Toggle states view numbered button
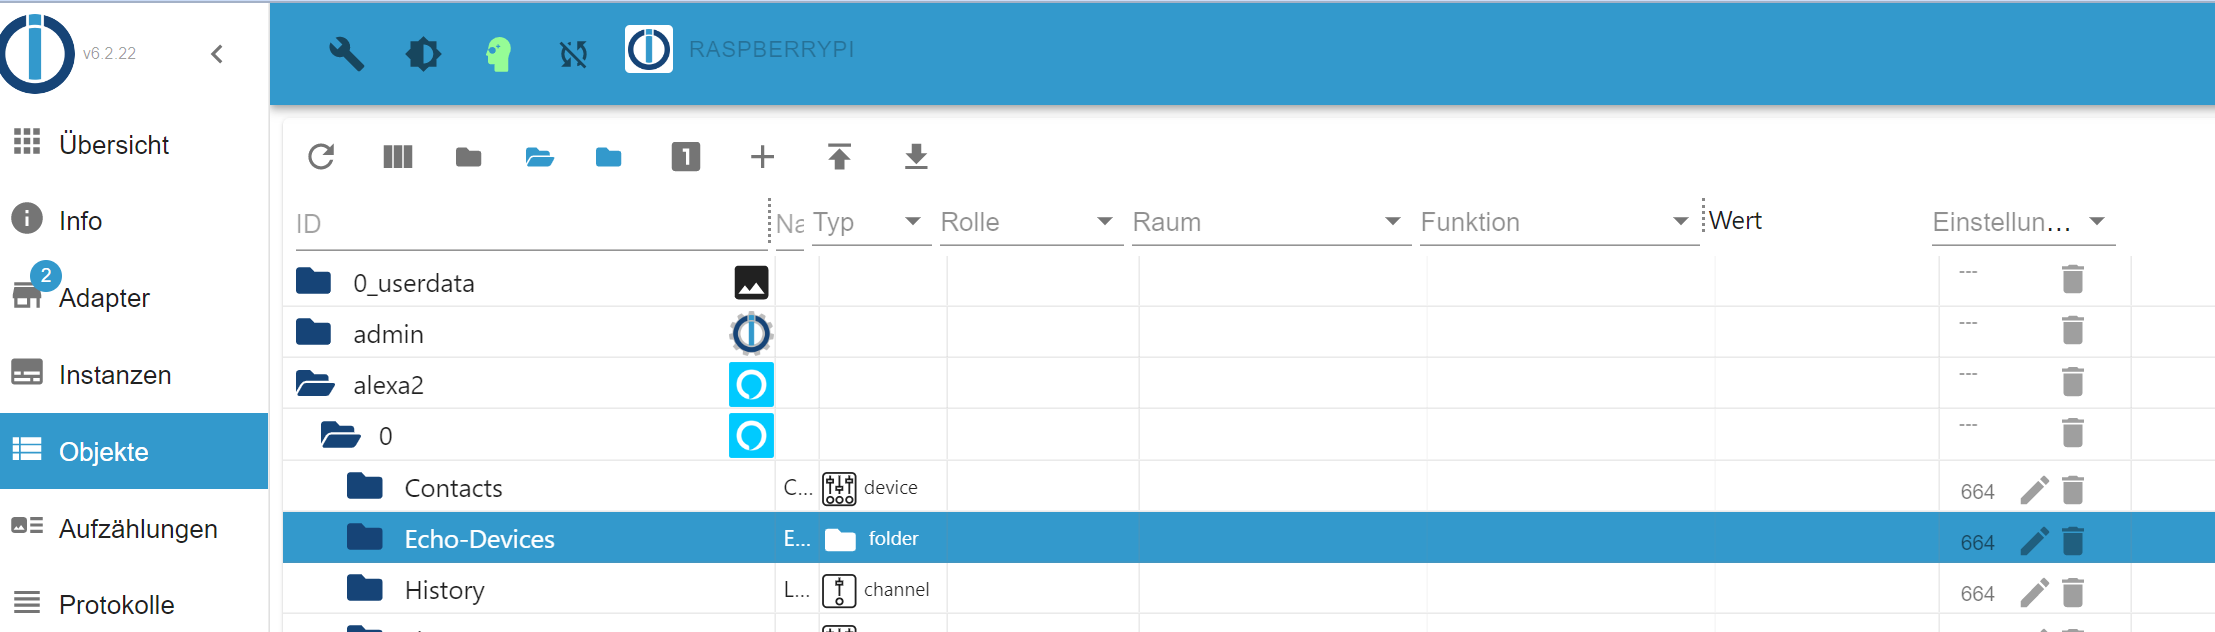The height and width of the screenshot is (632, 2215). [685, 157]
